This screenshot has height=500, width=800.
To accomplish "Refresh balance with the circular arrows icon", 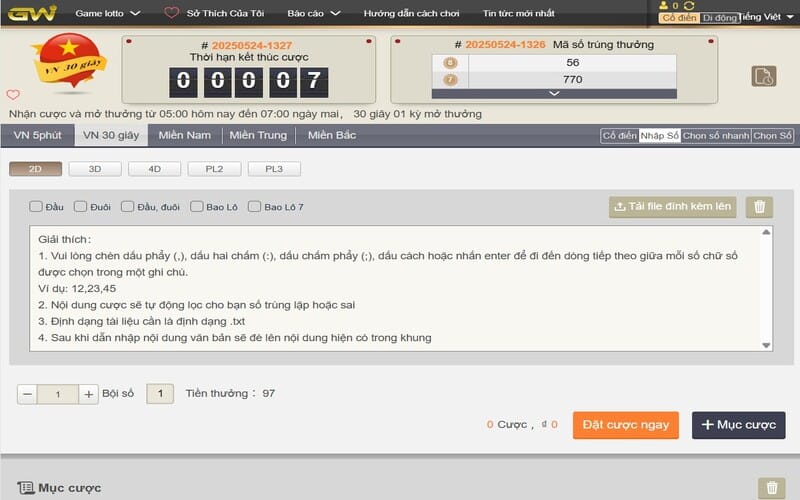I will [689, 5].
